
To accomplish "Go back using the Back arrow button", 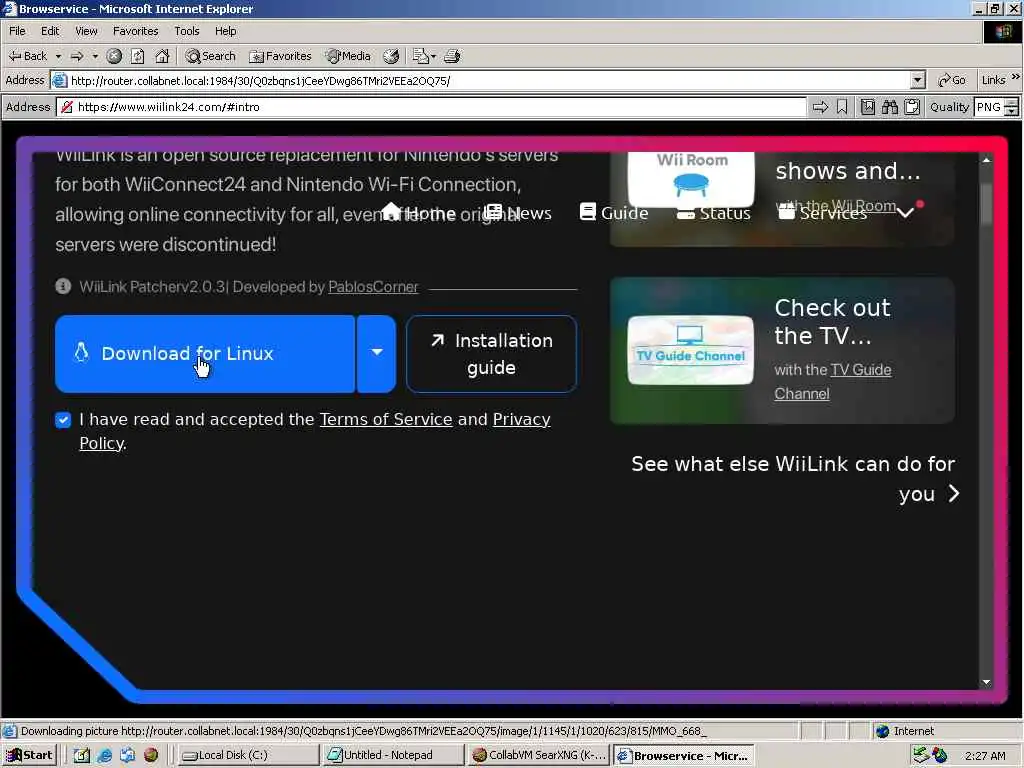I will pyautogui.click(x=27, y=56).
